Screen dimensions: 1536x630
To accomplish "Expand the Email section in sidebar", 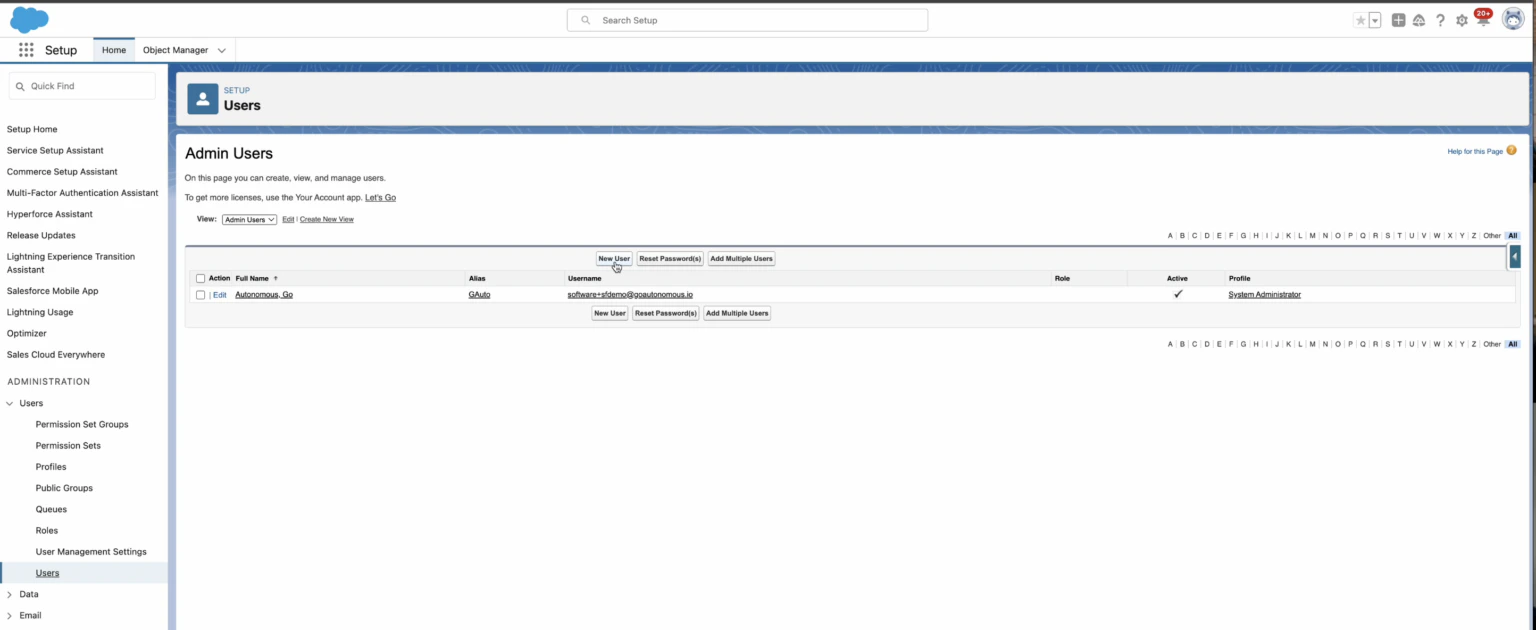I will 10,615.
